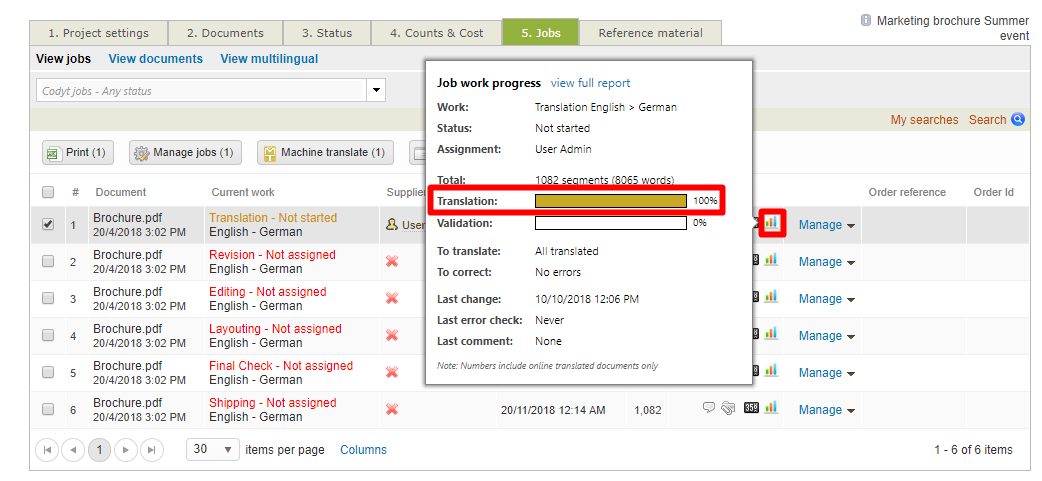Open the job status filter dropdown arrow
This screenshot has height=481, width=1042.
[375, 91]
